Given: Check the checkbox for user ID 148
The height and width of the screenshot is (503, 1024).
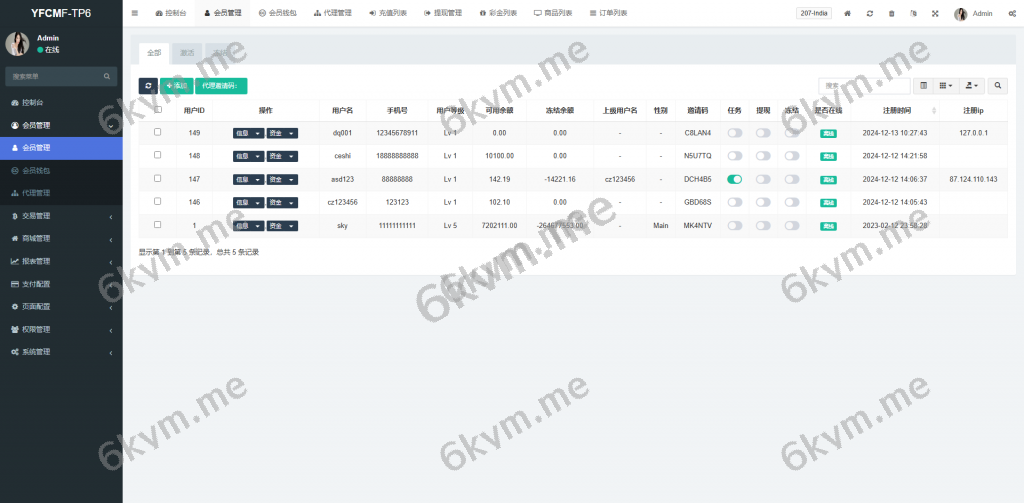Looking at the screenshot, I should [x=157, y=155].
